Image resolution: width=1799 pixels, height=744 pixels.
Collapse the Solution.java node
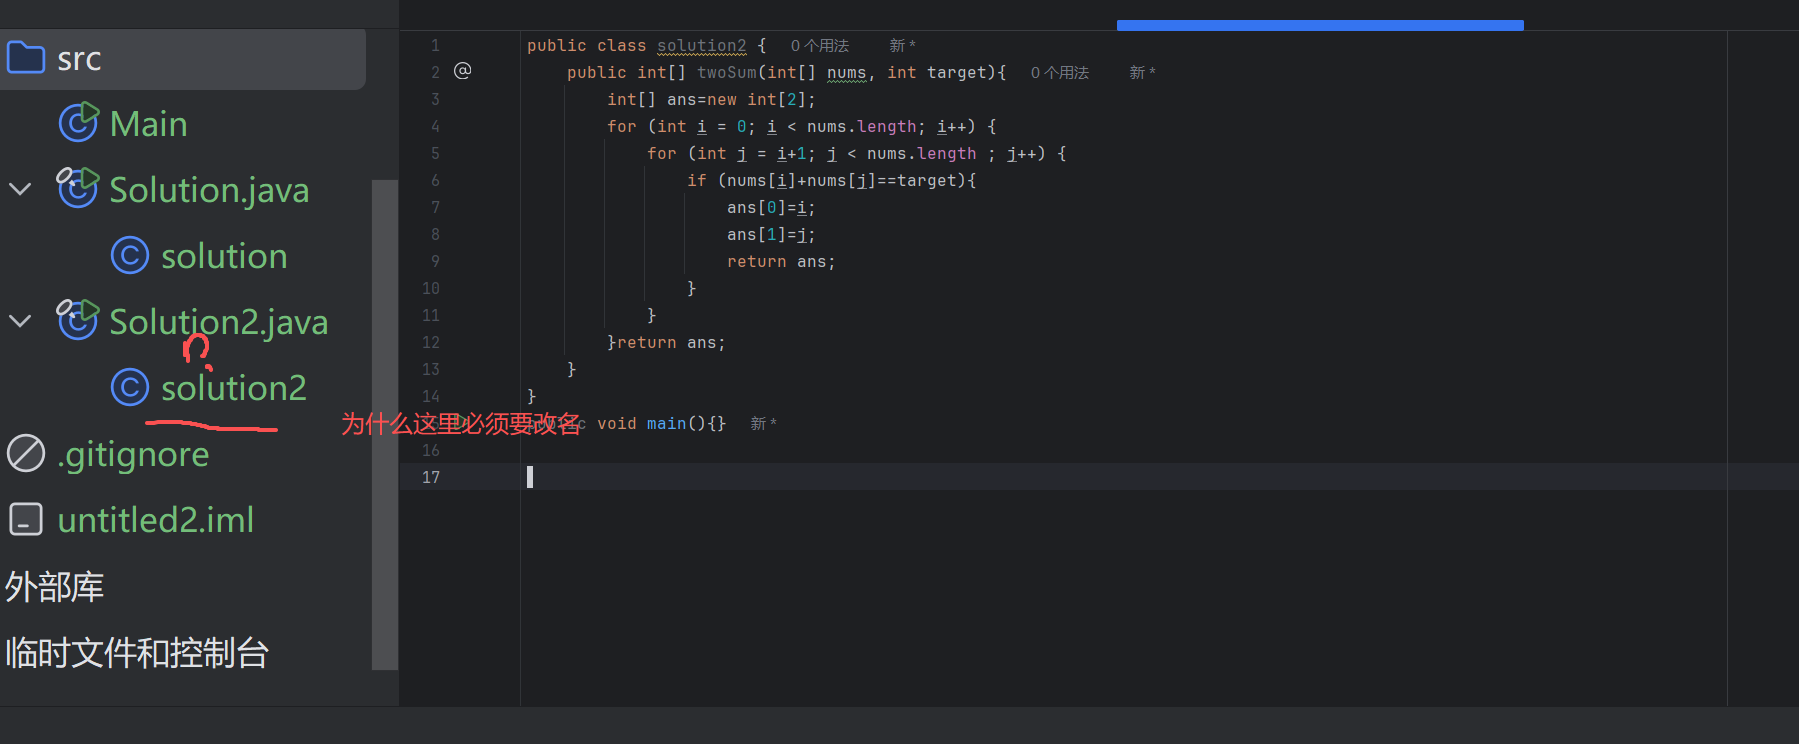click(20, 189)
